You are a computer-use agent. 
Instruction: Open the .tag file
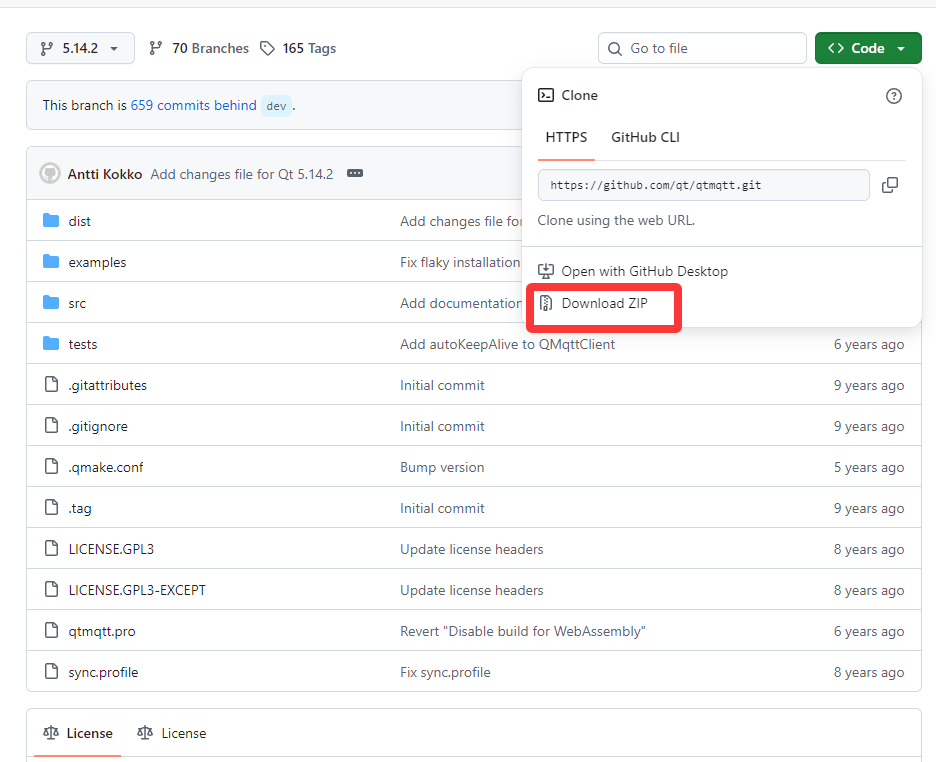click(x=80, y=508)
